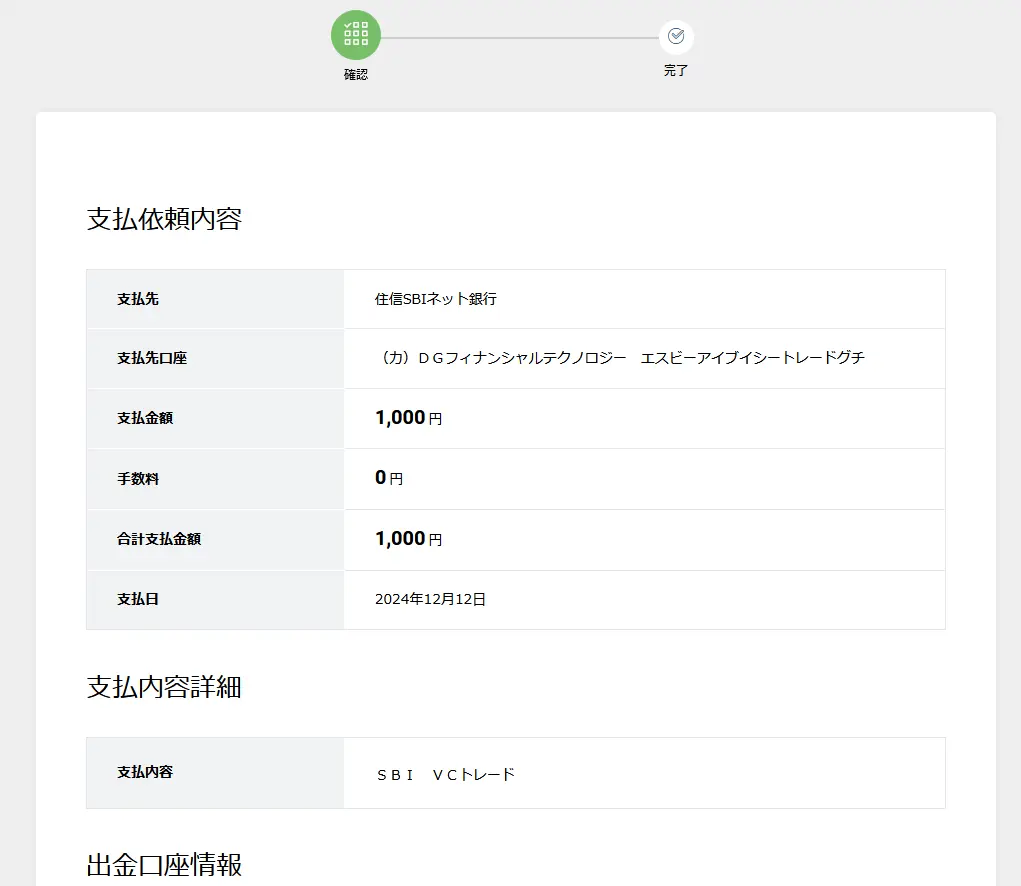Select the DGフィナンシャルテクノロジー account name
1021x886 pixels.
point(620,357)
